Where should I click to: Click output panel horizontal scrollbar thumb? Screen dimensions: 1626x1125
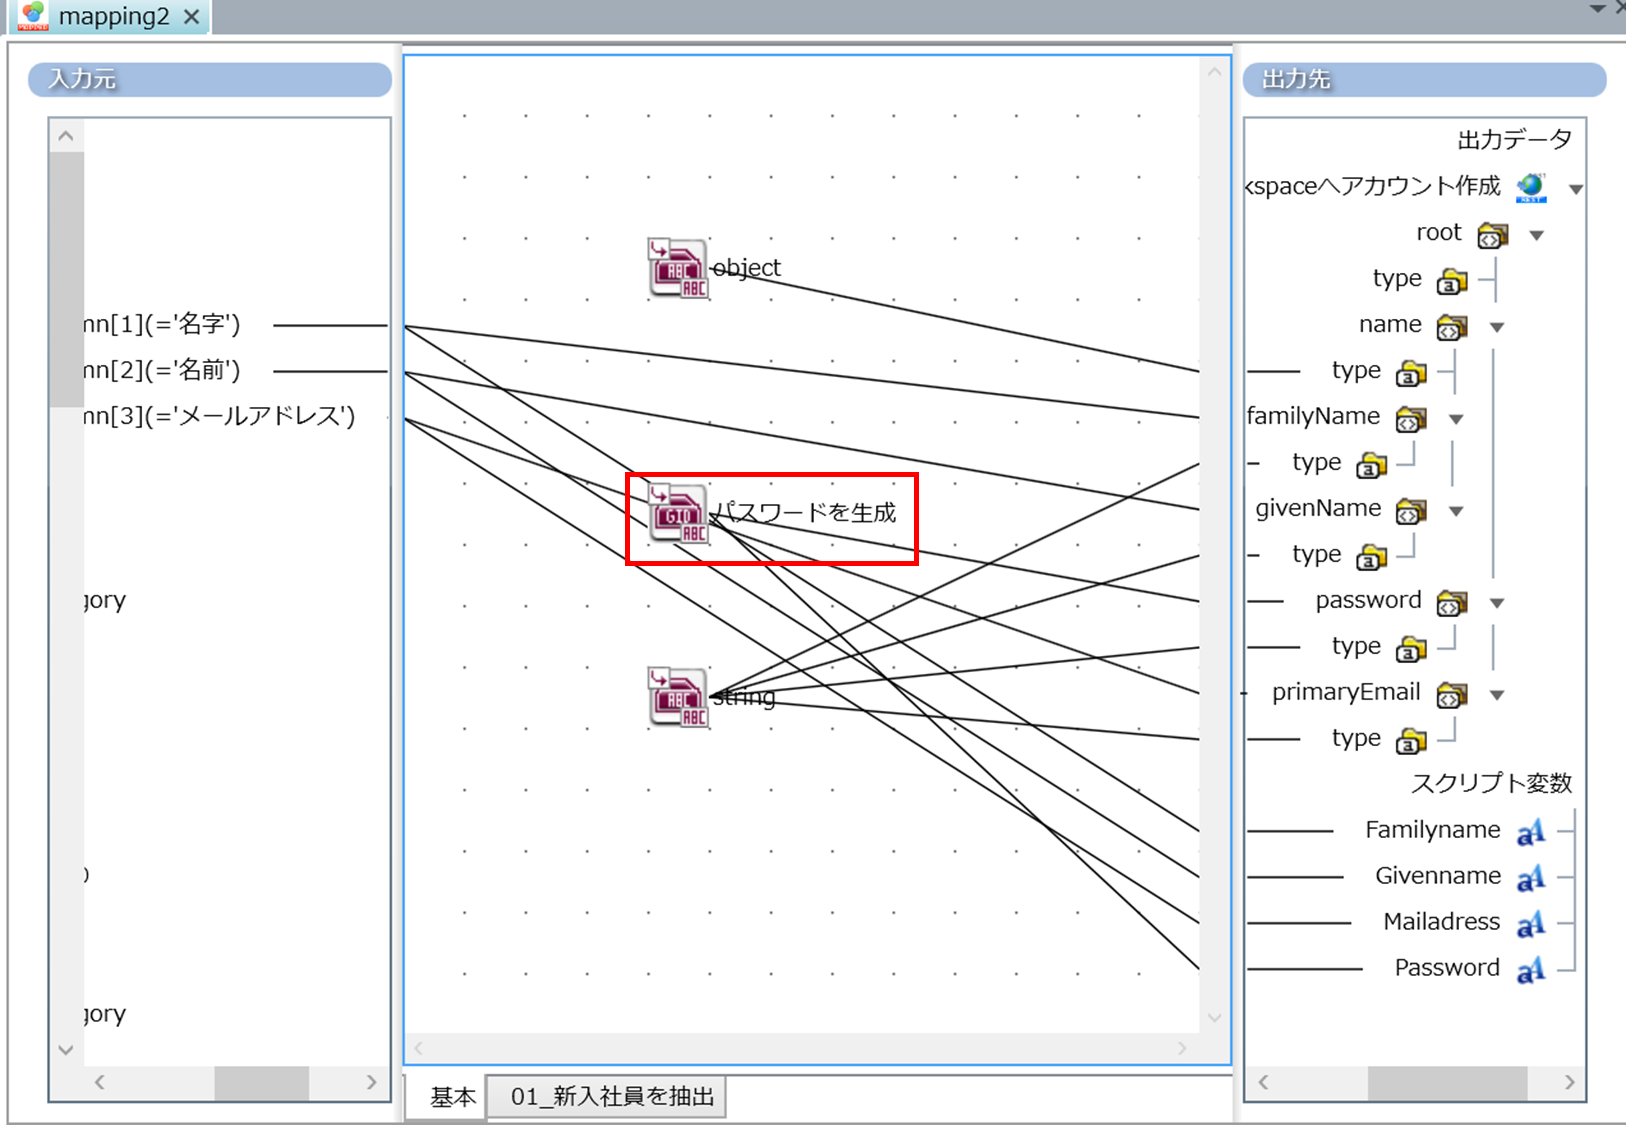click(1447, 1082)
